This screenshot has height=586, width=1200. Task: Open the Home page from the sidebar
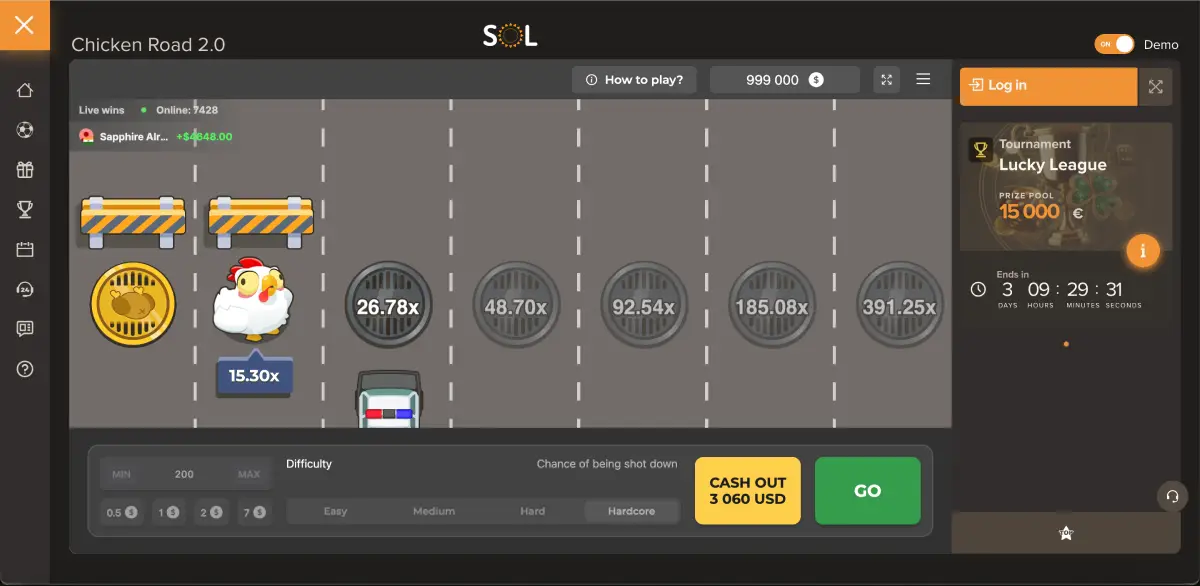pyautogui.click(x=25, y=89)
